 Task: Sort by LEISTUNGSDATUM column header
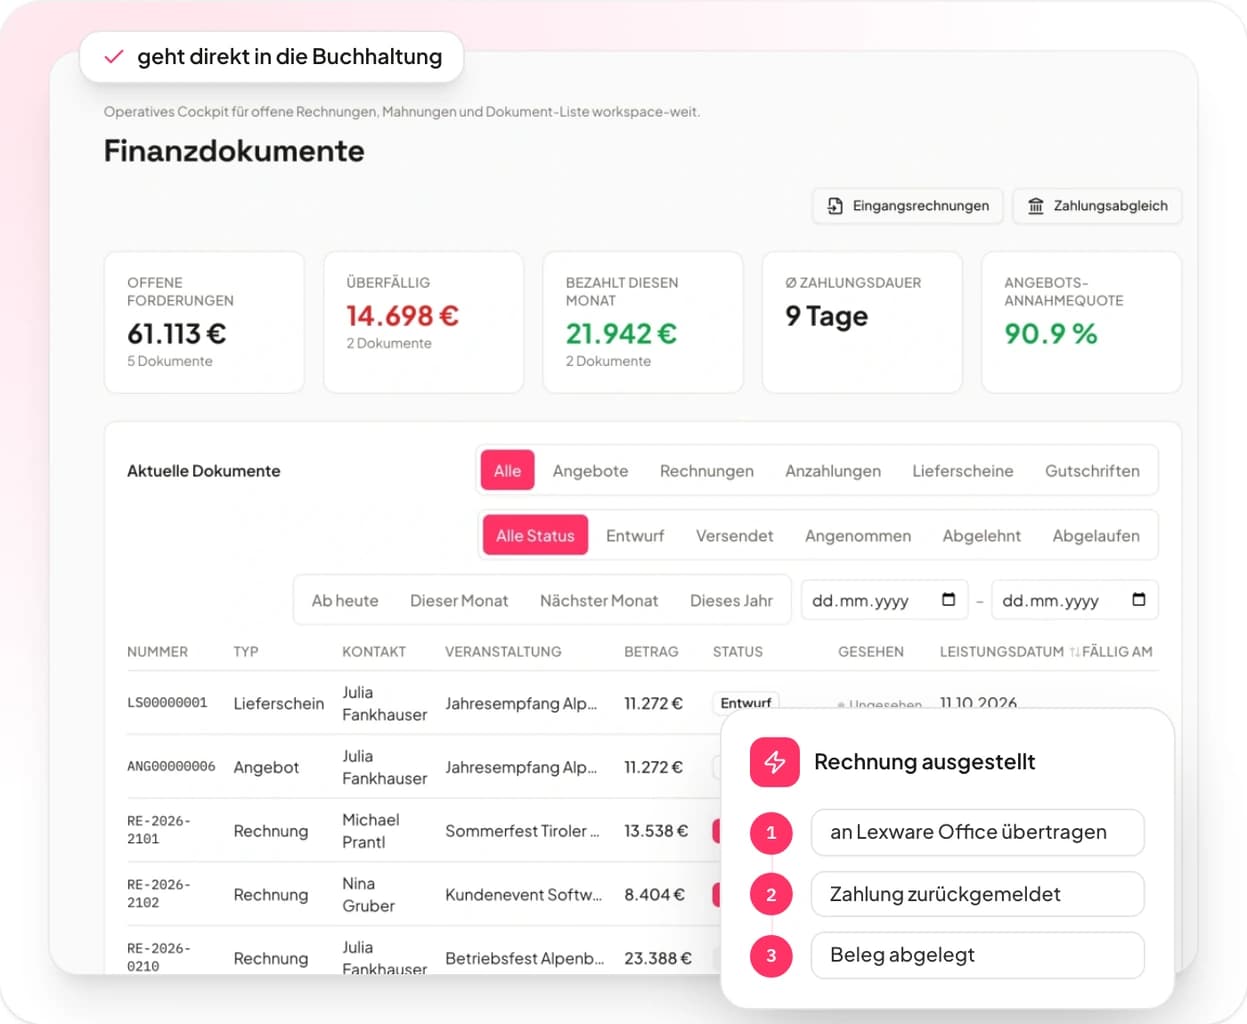click(x=1002, y=652)
